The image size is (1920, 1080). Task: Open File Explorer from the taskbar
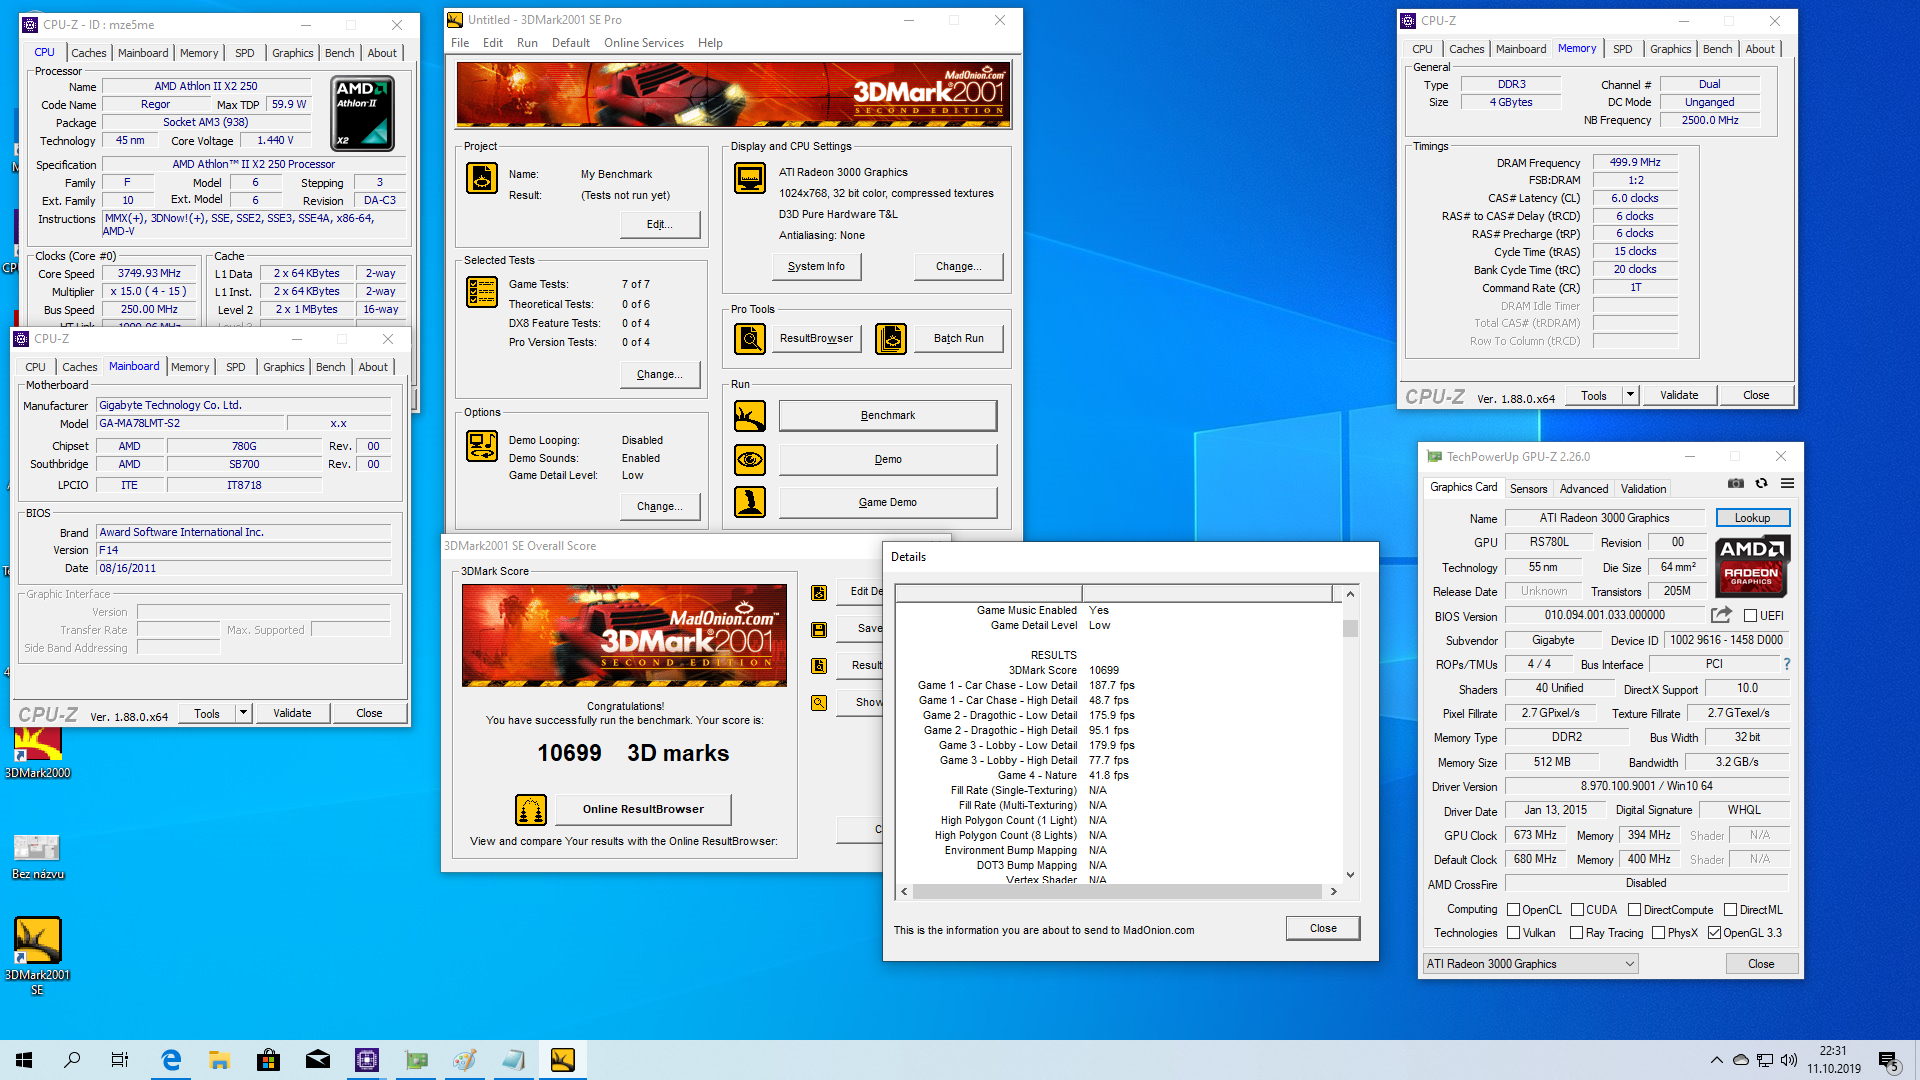point(220,1060)
